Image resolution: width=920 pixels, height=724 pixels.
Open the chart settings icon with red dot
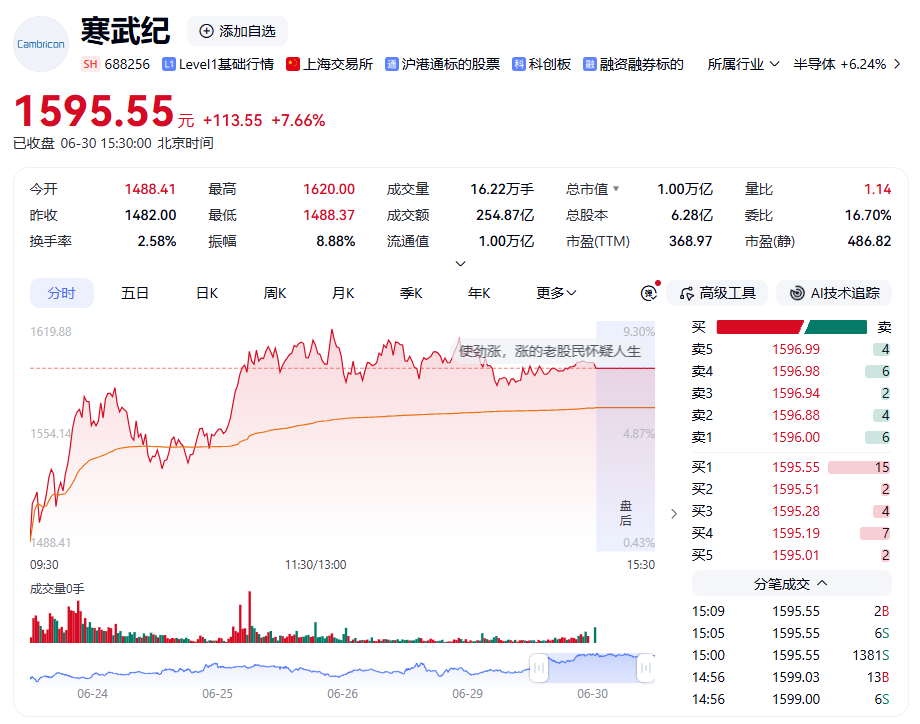click(x=650, y=292)
